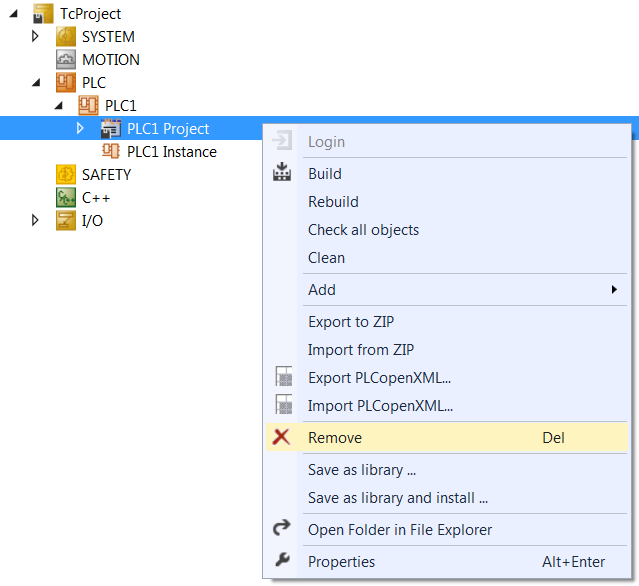Click the C++ node icon
Viewport: 639px width, 586px height.
pyautogui.click(x=66, y=197)
